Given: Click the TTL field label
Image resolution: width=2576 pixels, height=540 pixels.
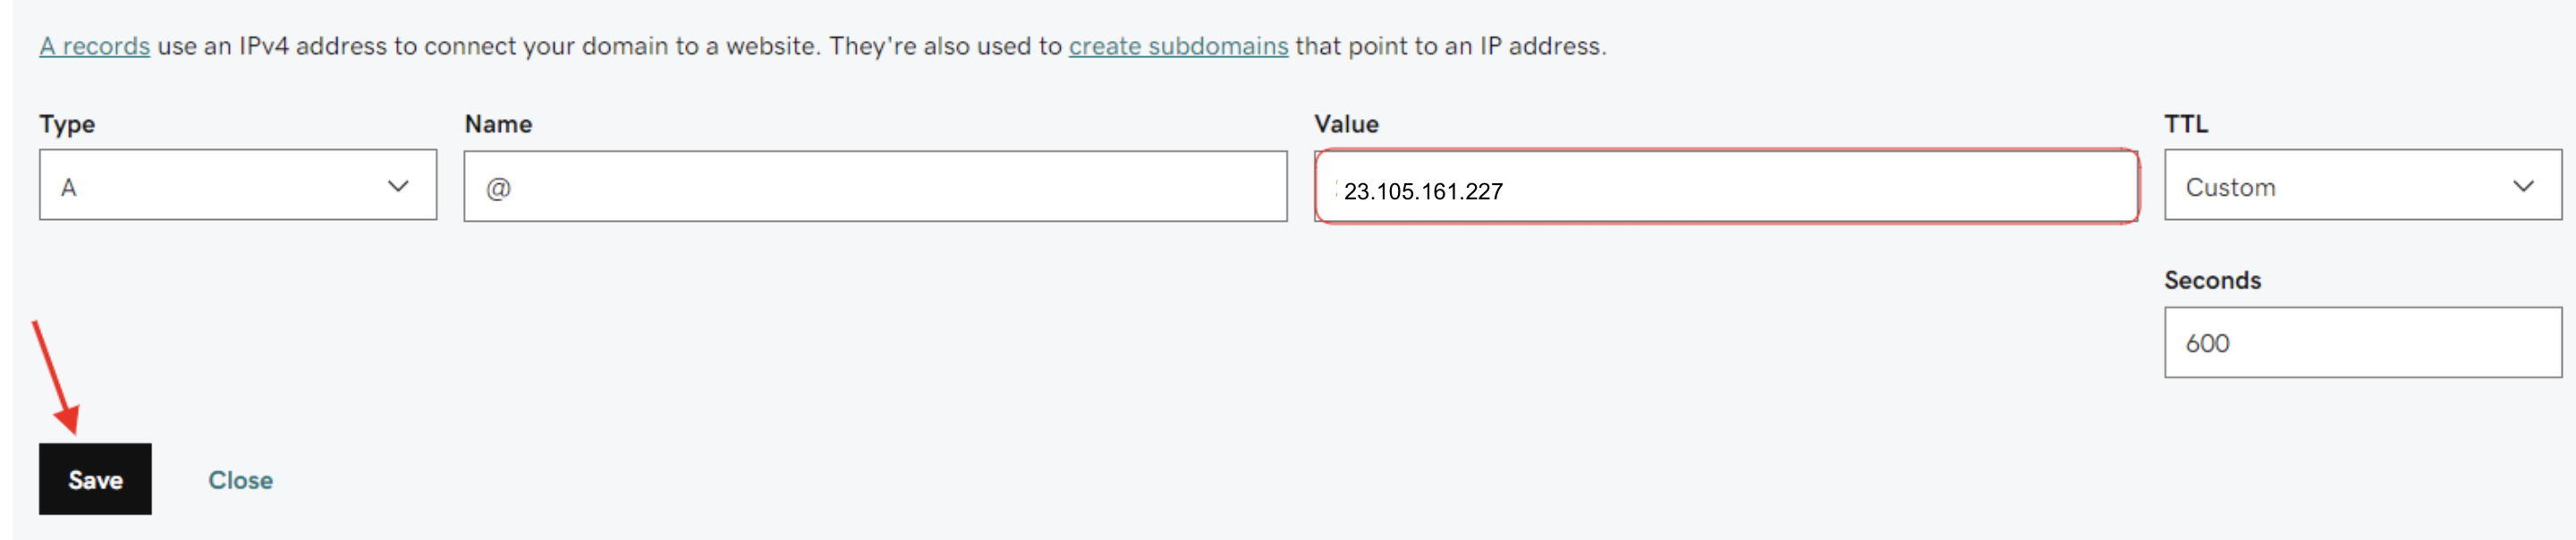Looking at the screenshot, I should [x=2186, y=124].
